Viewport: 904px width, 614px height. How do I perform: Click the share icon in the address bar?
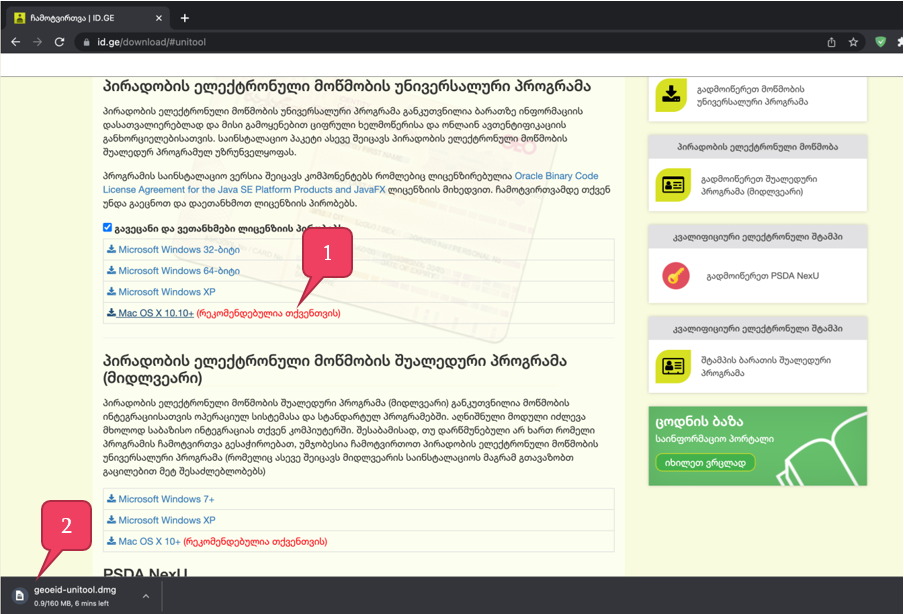click(x=831, y=42)
